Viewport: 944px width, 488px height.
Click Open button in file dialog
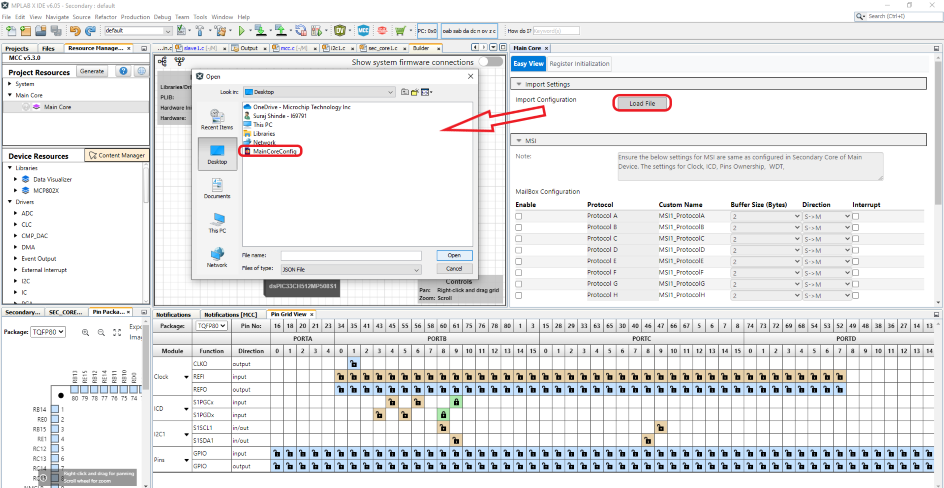[454, 255]
